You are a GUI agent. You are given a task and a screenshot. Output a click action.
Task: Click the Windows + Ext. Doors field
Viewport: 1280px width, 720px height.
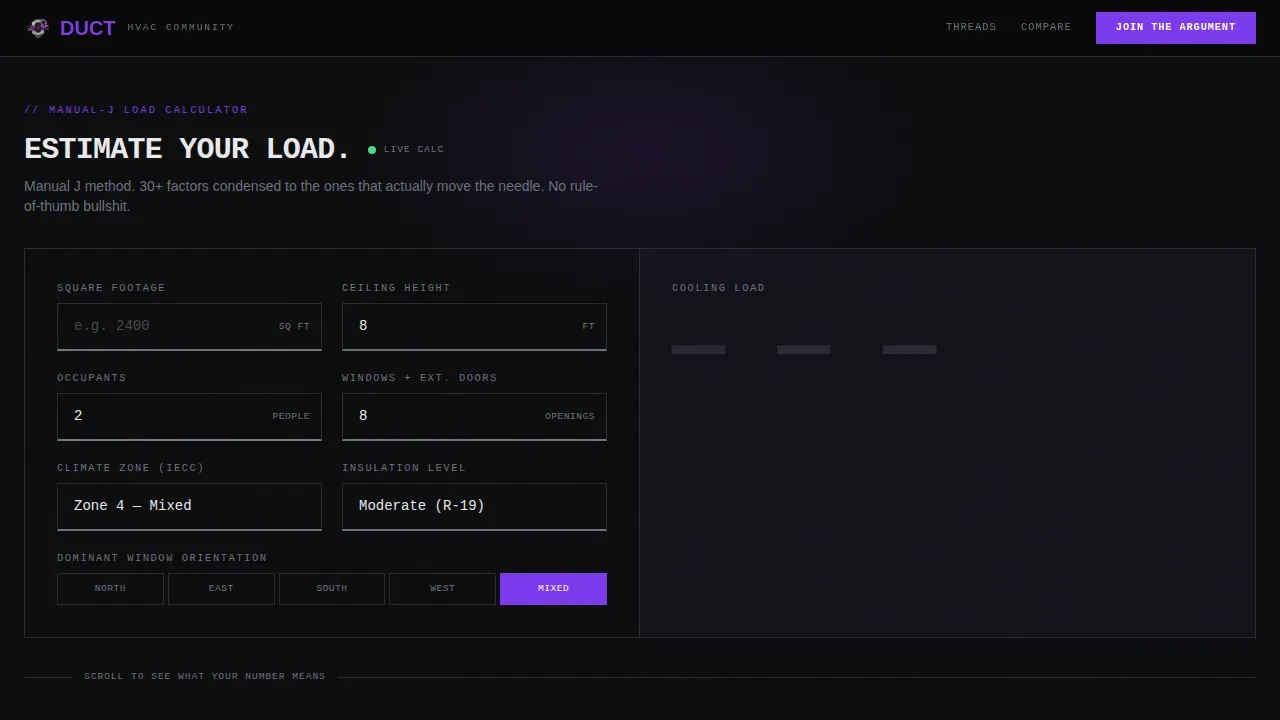474,417
